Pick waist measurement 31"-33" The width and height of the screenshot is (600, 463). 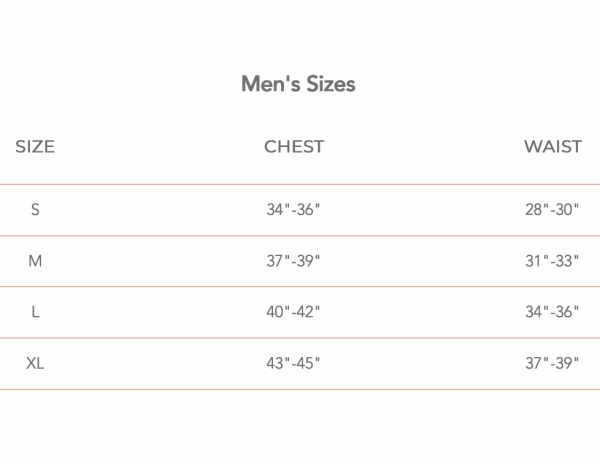click(552, 261)
